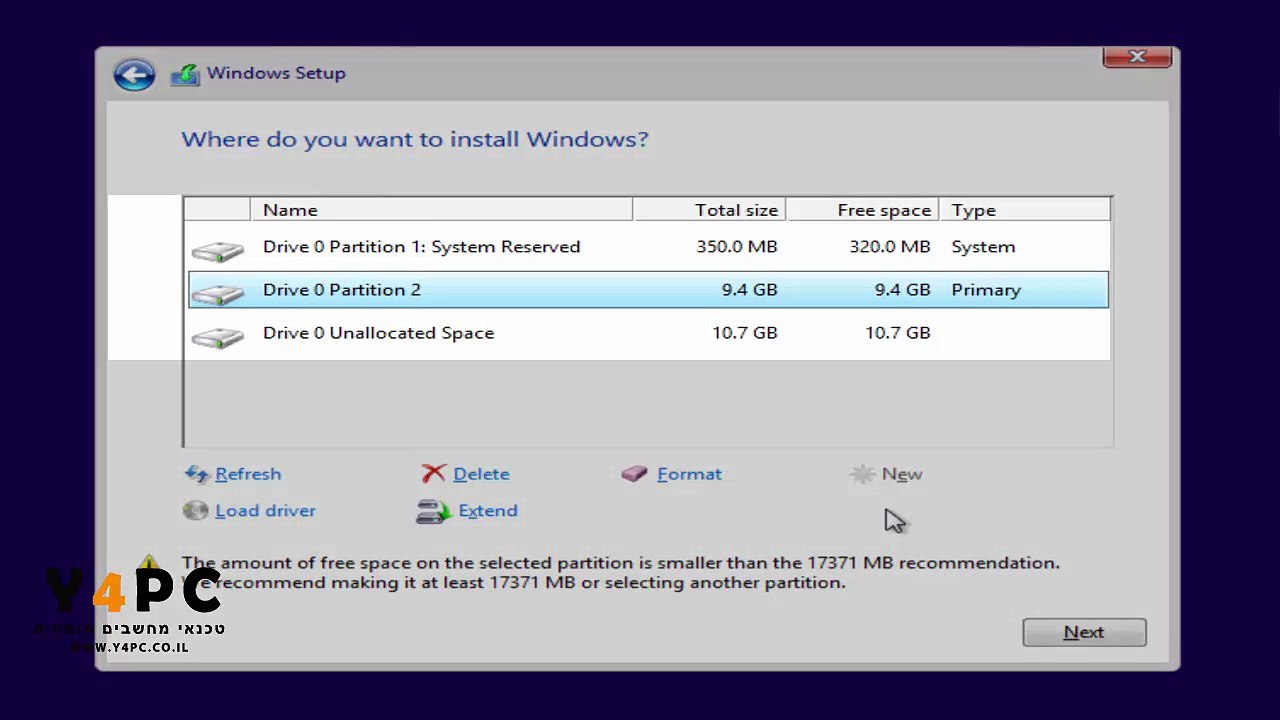The width and height of the screenshot is (1280, 720).
Task: Click the Windows Setup title icon
Action: [x=185, y=75]
